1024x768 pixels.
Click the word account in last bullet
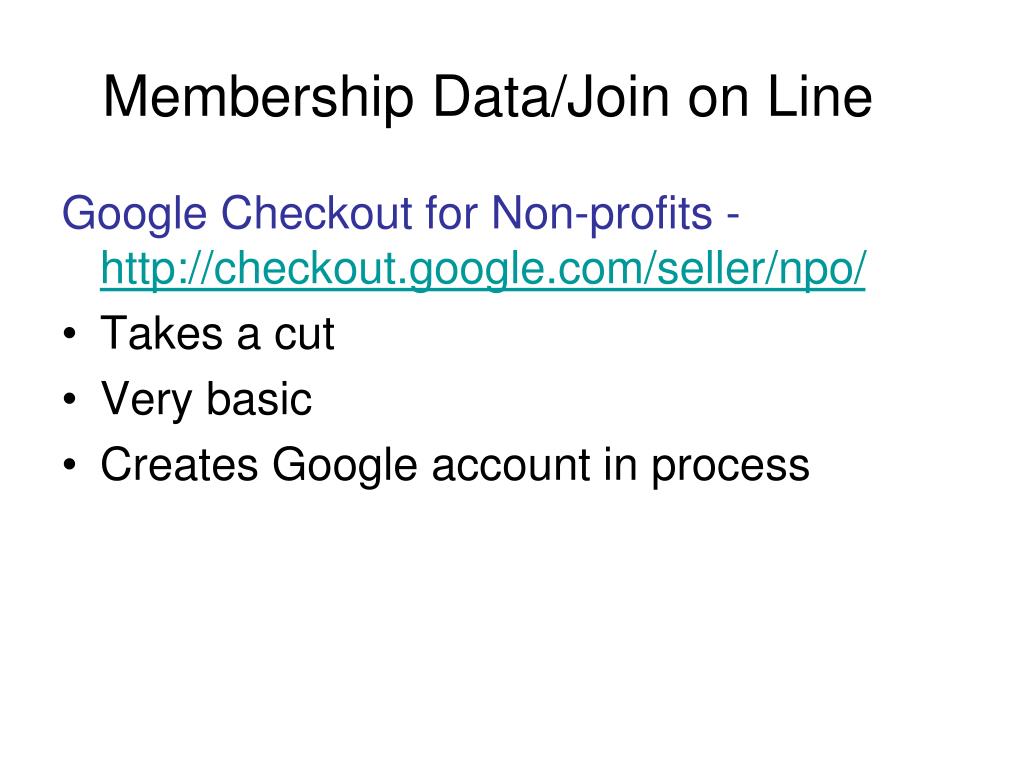coord(511,466)
